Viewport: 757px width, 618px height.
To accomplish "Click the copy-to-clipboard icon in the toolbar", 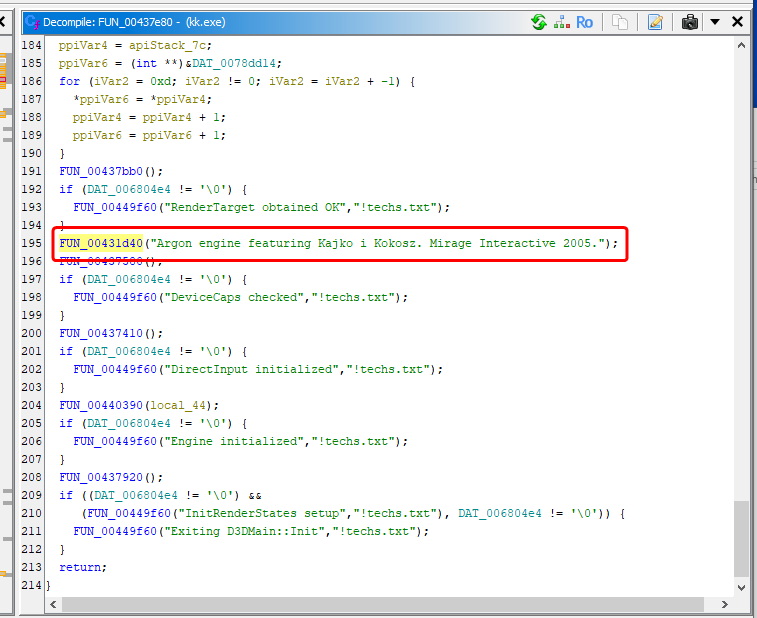I will 620,22.
